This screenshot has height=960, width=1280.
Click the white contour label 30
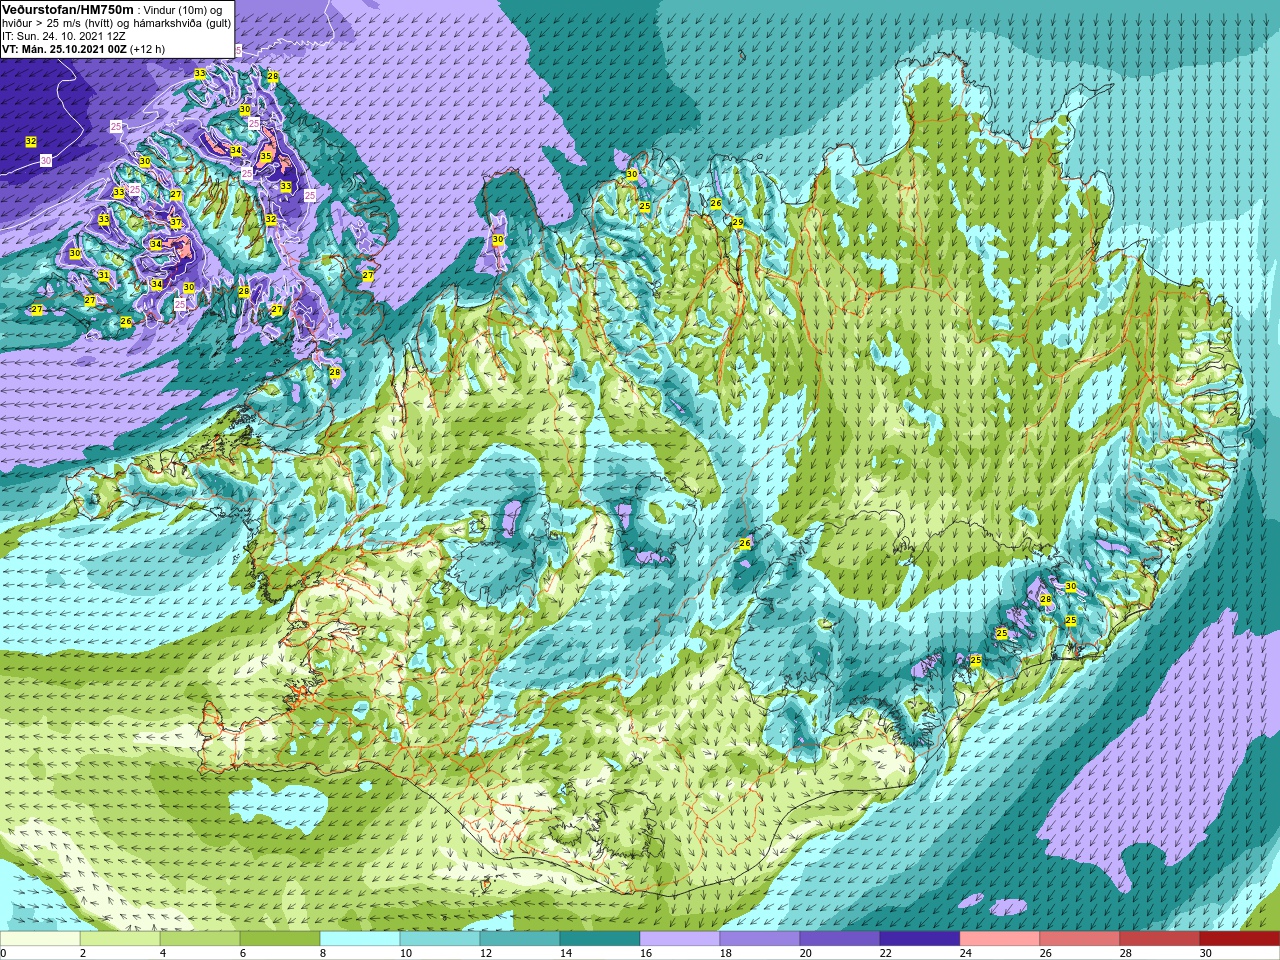(46, 160)
